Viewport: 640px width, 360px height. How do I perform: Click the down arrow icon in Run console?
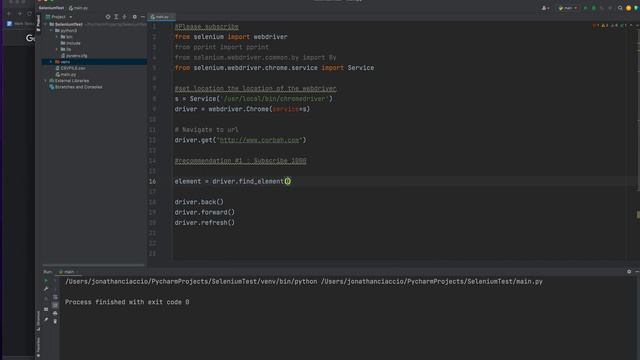point(55,289)
